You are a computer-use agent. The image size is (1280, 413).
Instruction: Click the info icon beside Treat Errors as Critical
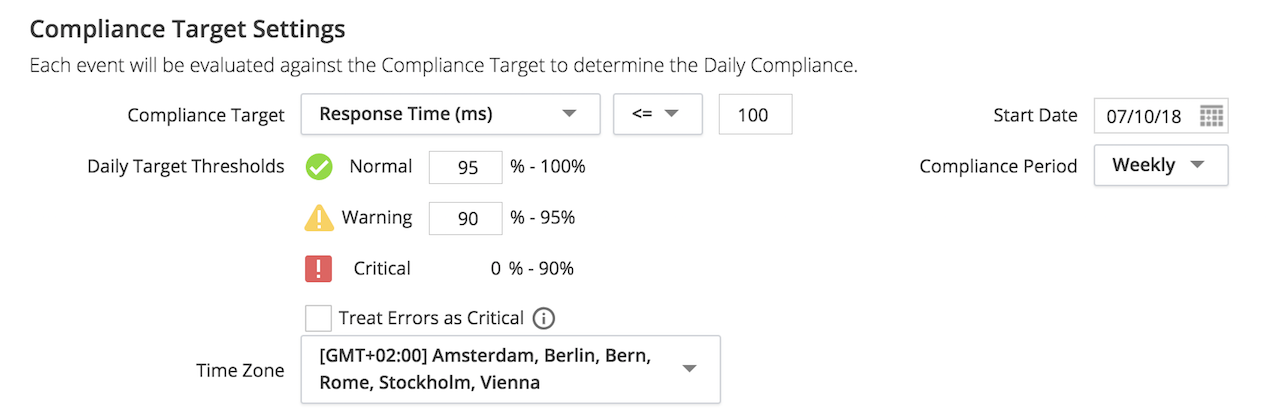coord(543,318)
